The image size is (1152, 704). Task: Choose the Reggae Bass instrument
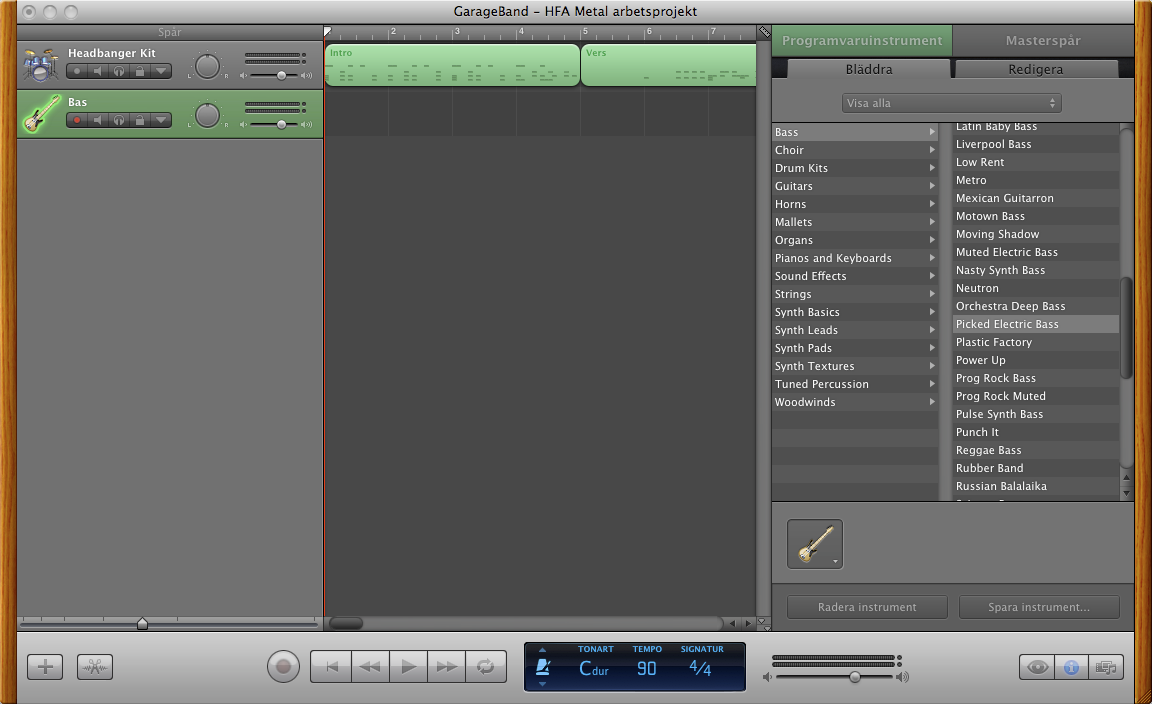(x=1035, y=450)
